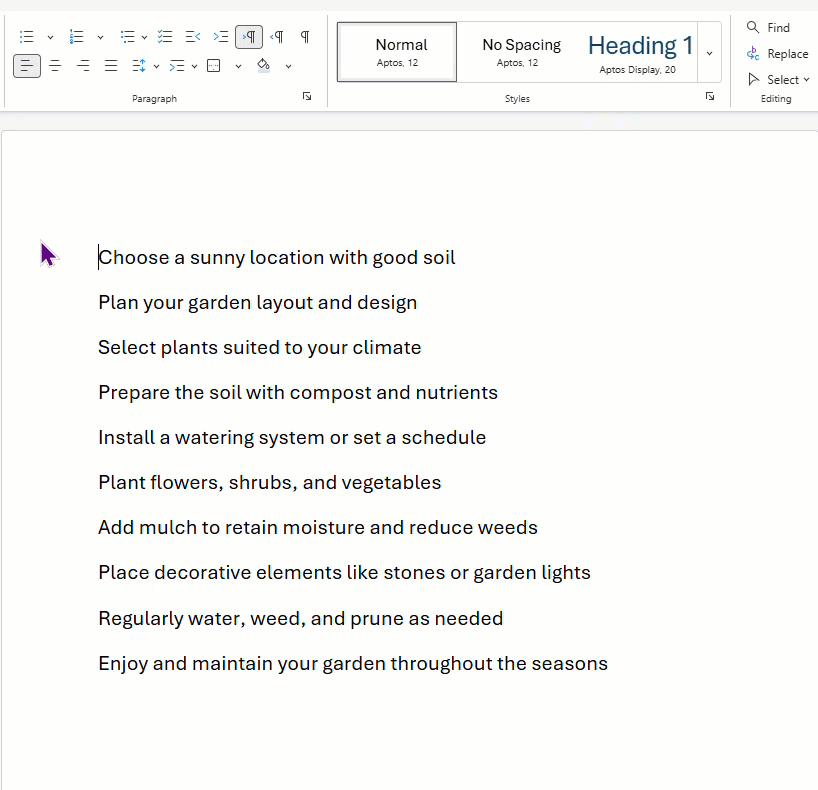The image size is (818, 790).
Task: Apply bullet list formatting
Action: coord(27,37)
